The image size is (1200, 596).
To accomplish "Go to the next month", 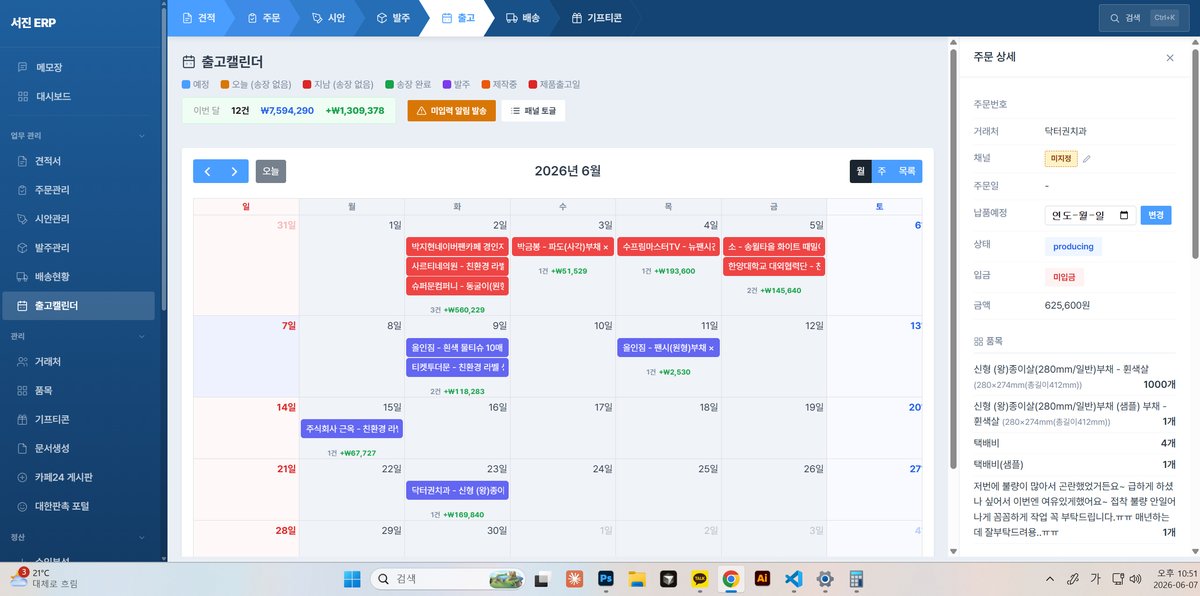I will (234, 171).
